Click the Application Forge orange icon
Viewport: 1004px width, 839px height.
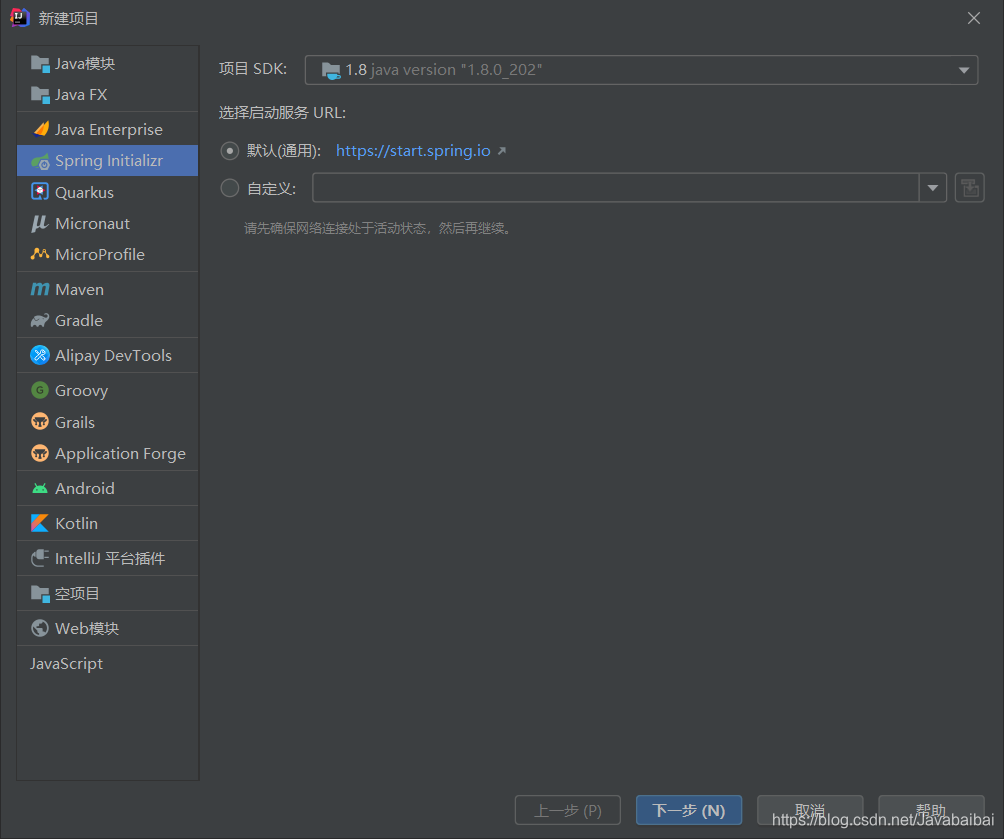click(x=40, y=453)
